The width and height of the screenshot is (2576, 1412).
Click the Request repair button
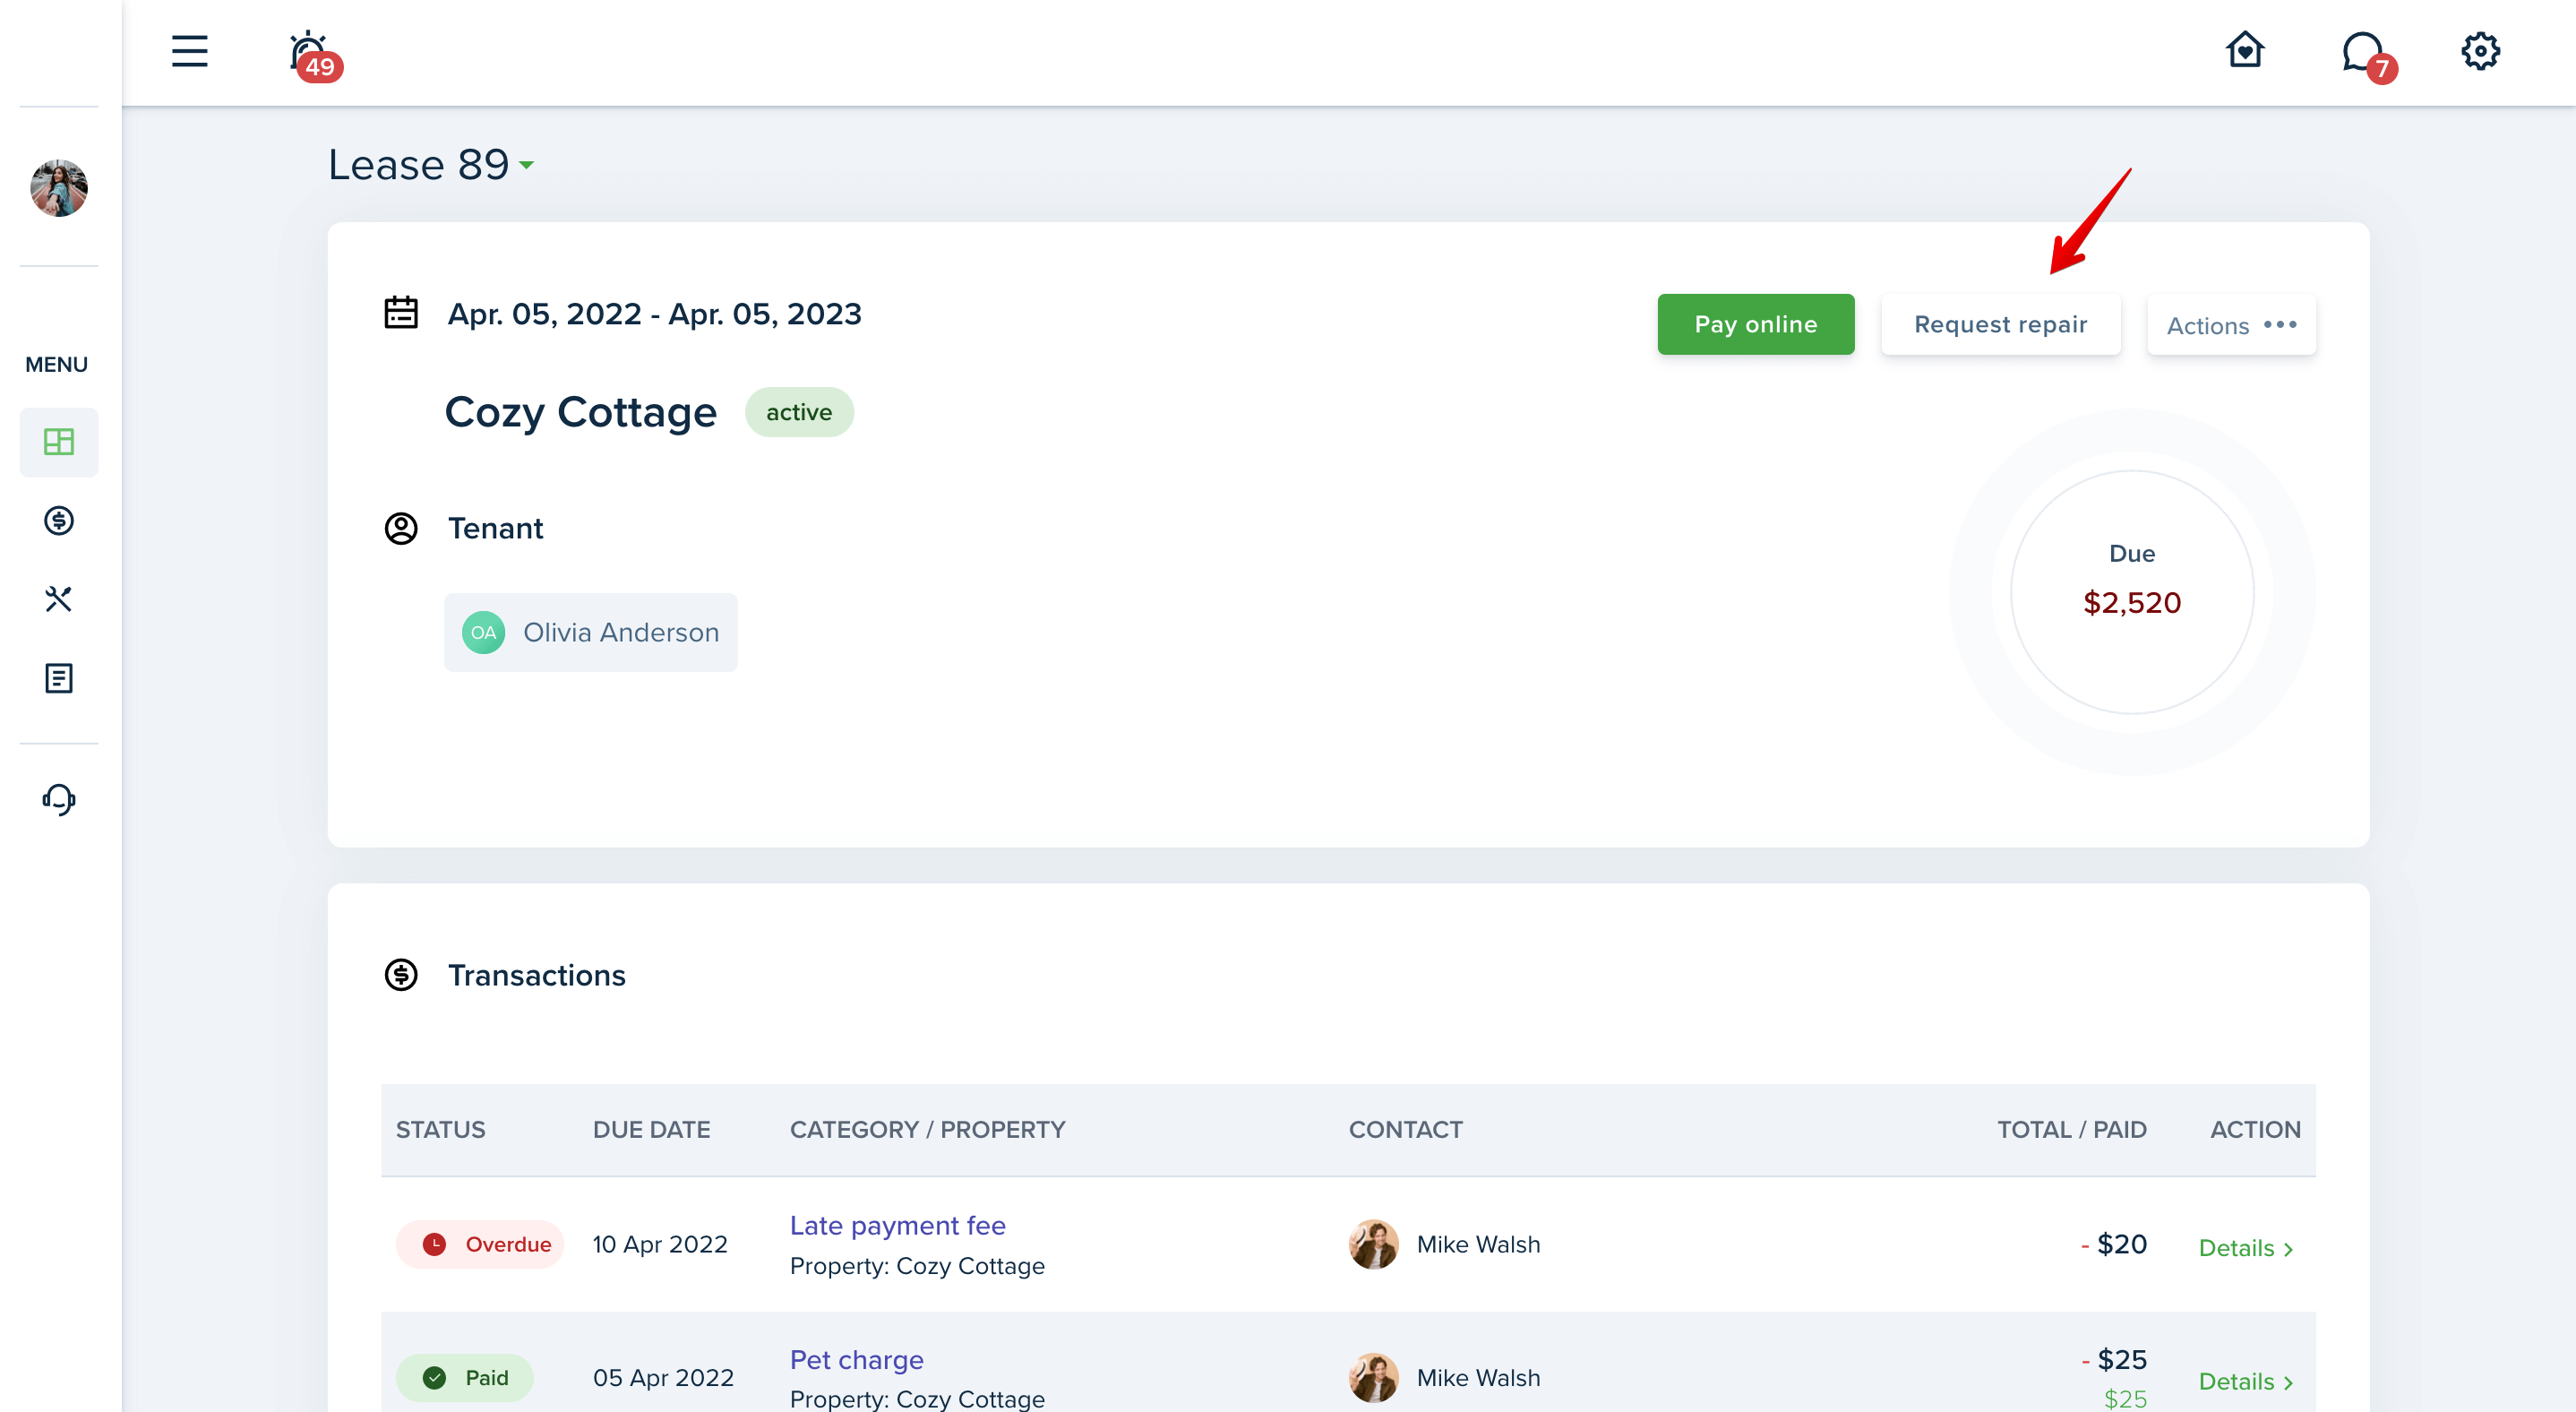(2000, 324)
